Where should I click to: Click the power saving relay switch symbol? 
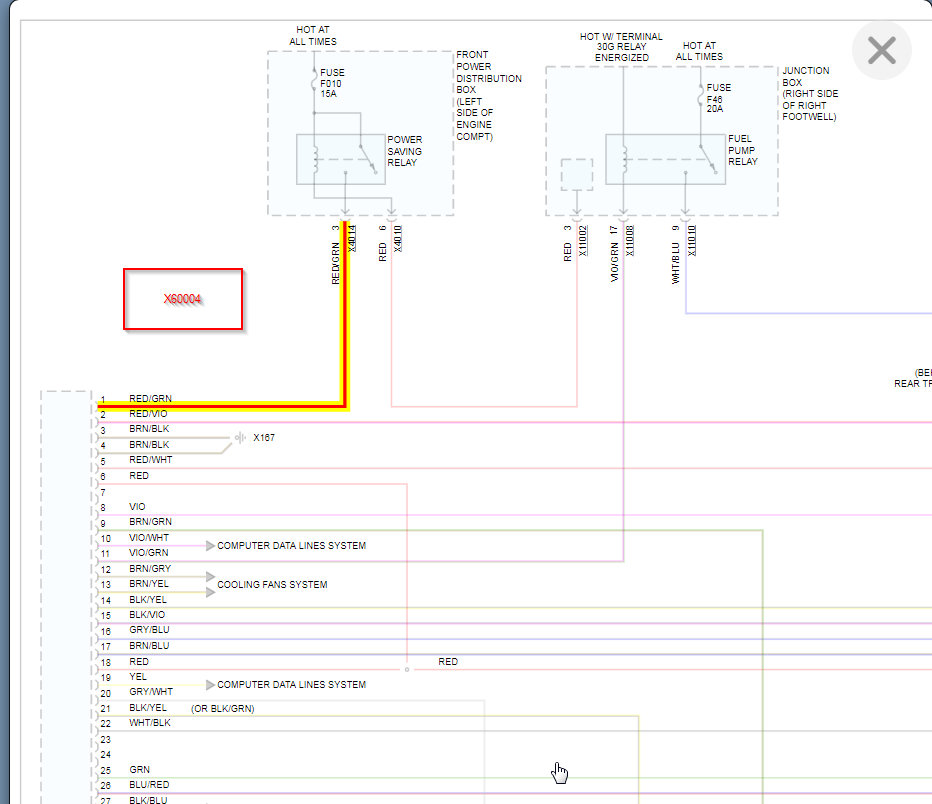coord(368,159)
